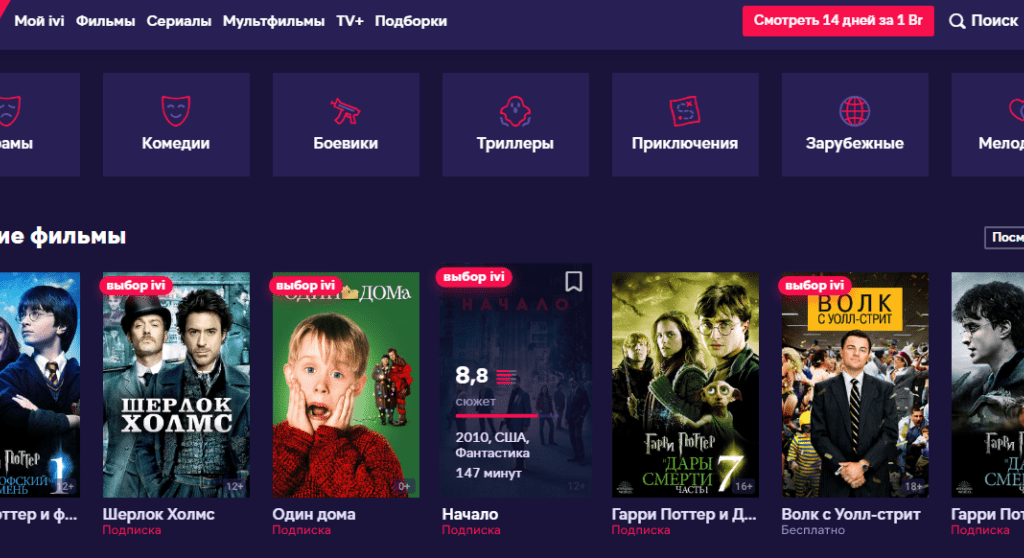The width and height of the screenshot is (1024, 558).
Task: Open the Фильмы menu
Action: 105,21
